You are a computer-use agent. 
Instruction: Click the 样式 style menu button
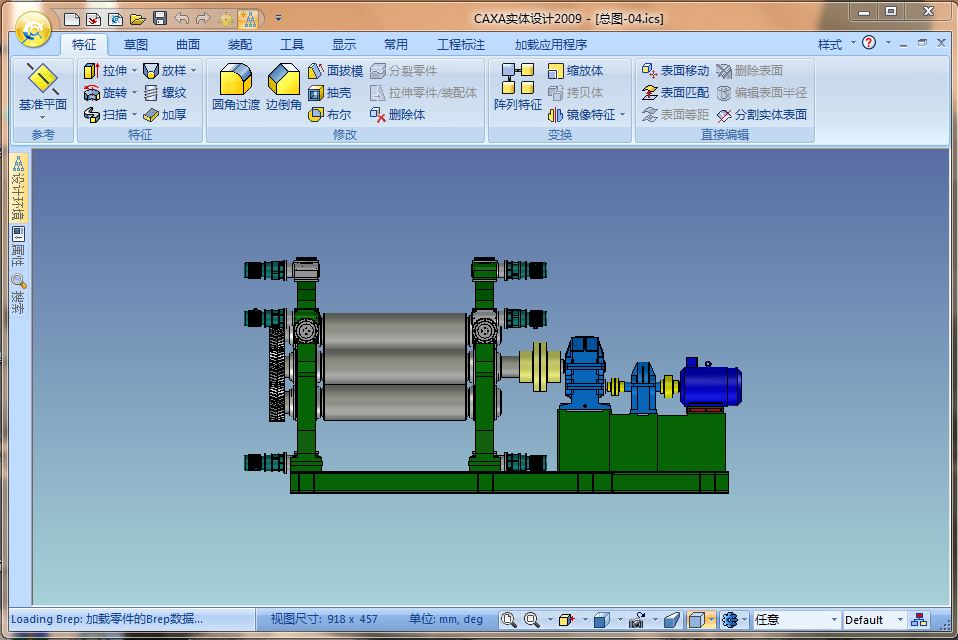(830, 44)
